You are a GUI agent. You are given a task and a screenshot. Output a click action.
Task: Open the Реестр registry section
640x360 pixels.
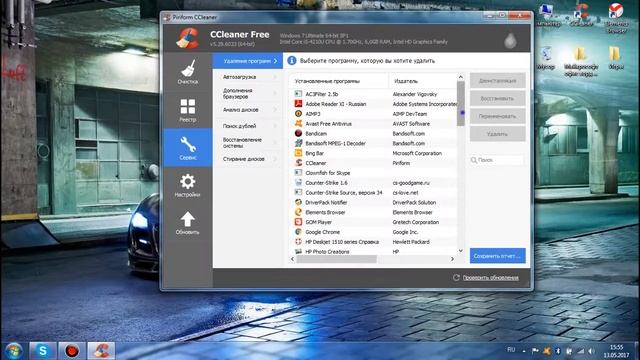pos(188,109)
